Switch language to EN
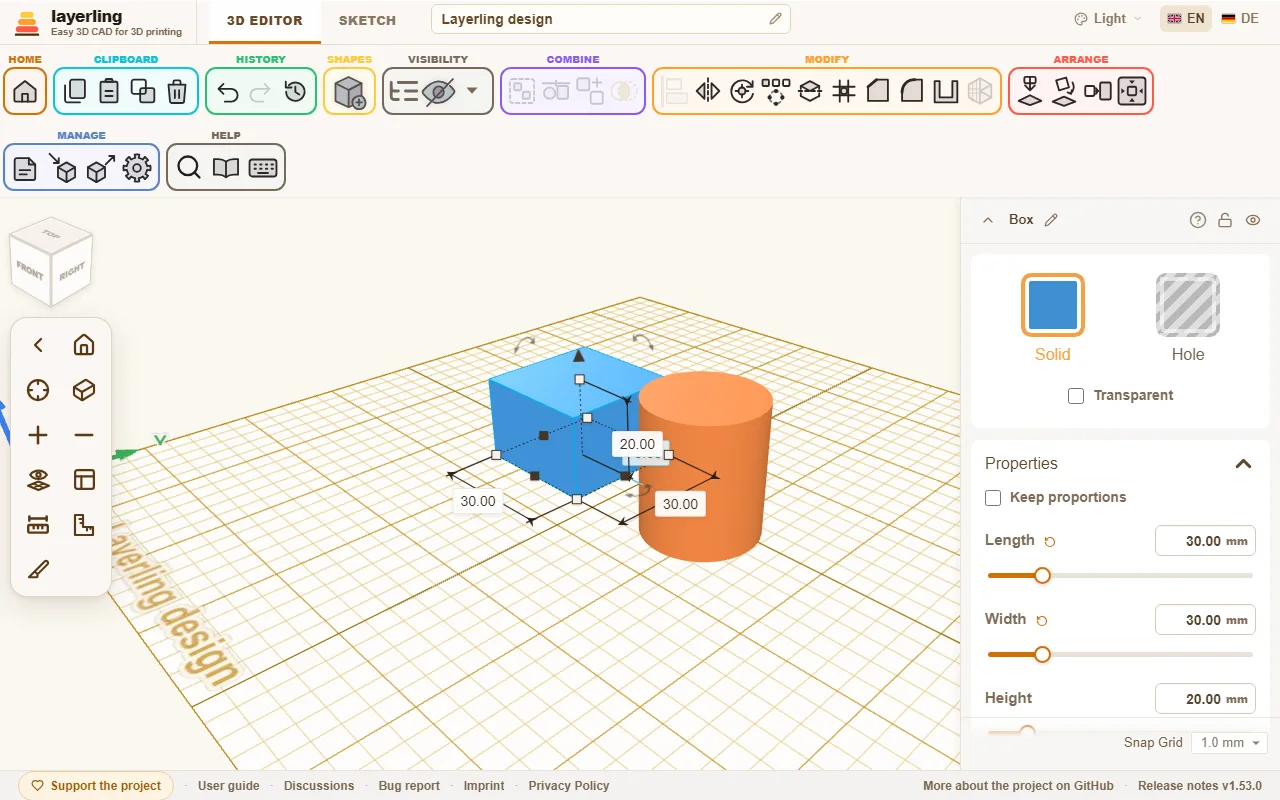Viewport: 1280px width, 800px height. (x=1186, y=19)
